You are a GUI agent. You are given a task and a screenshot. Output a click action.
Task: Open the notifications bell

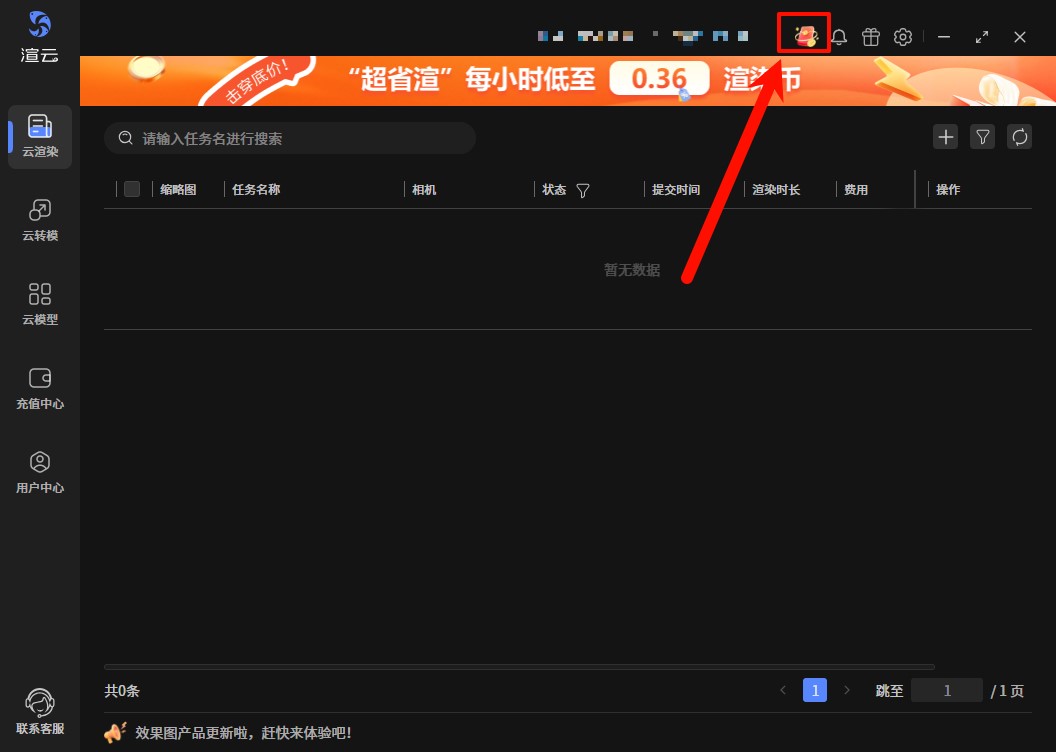(x=839, y=37)
